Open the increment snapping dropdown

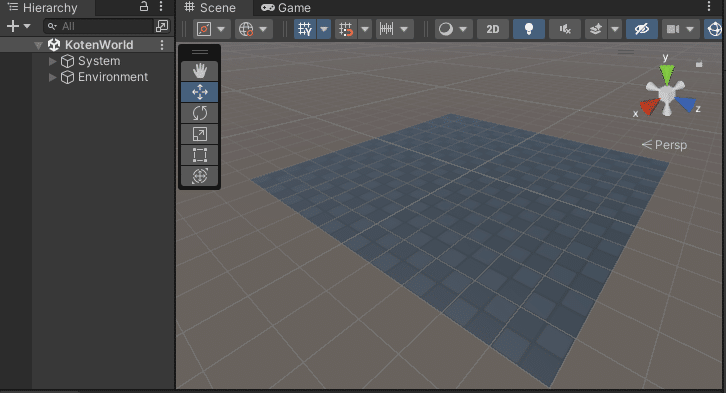click(x=404, y=29)
